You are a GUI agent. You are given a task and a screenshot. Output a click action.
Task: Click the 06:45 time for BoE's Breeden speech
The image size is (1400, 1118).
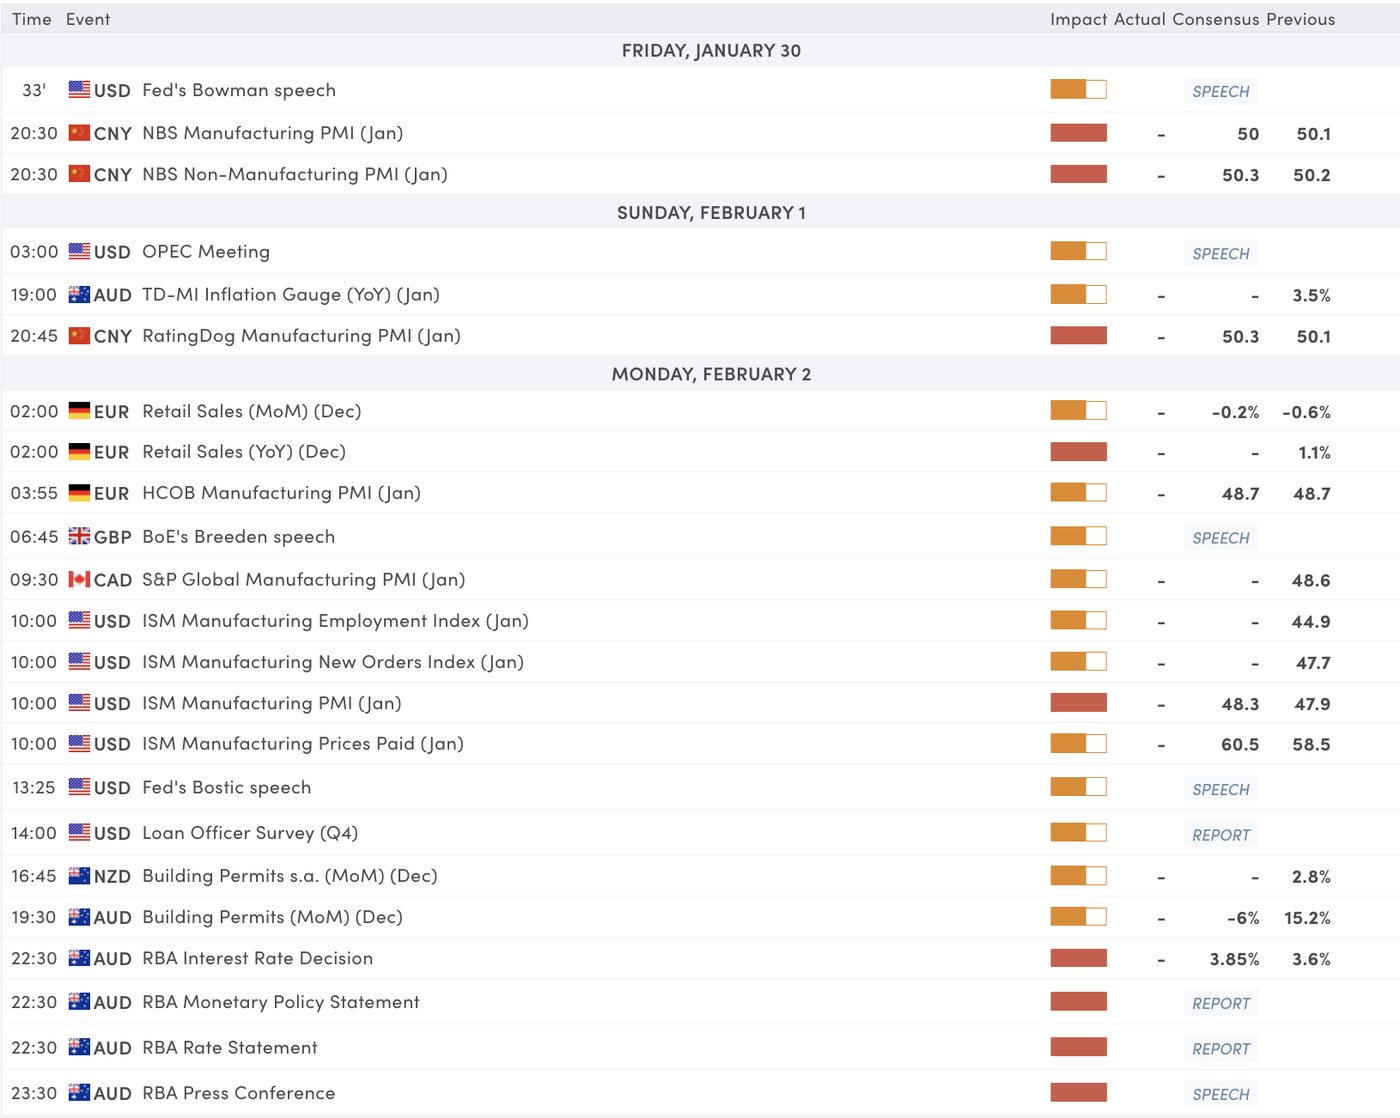(34, 537)
